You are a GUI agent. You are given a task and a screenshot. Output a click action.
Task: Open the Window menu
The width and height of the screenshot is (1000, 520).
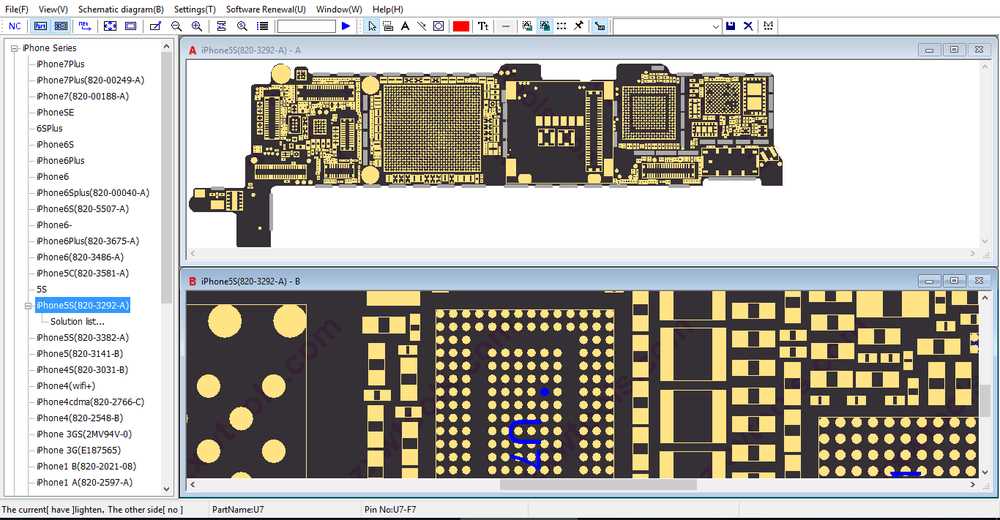[x=339, y=9]
